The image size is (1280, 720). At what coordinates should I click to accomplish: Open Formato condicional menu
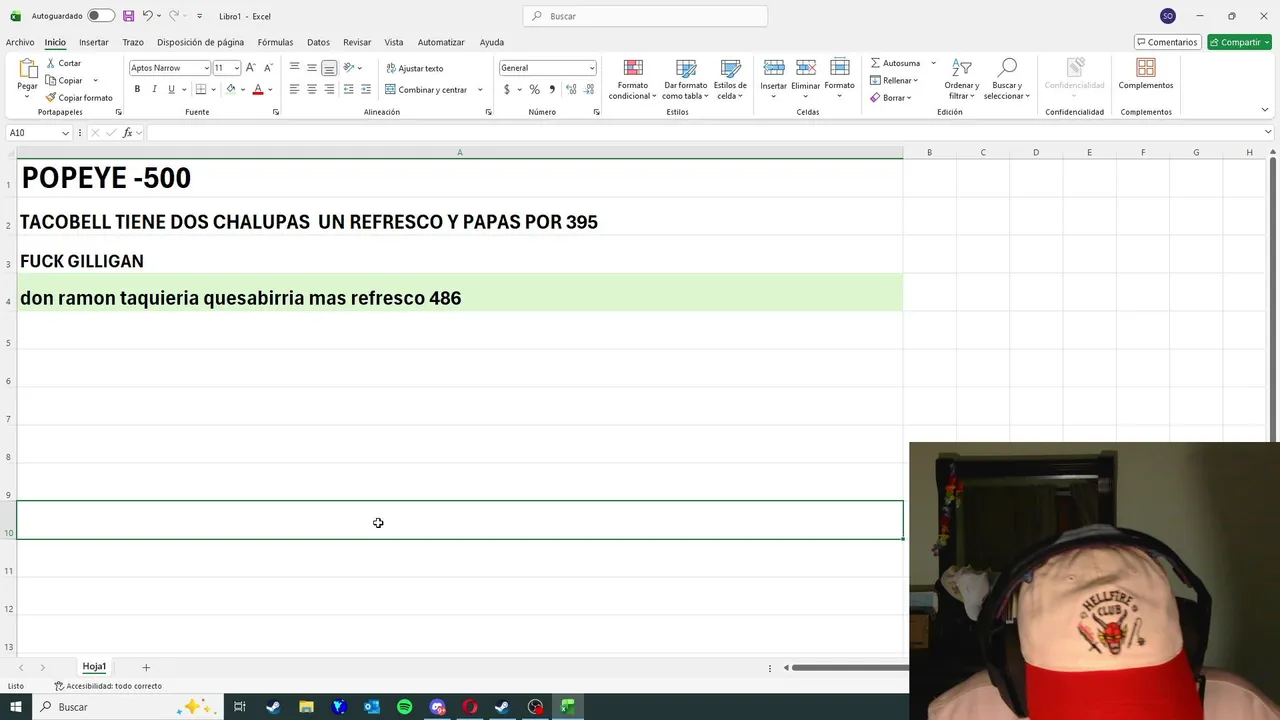pyautogui.click(x=633, y=79)
